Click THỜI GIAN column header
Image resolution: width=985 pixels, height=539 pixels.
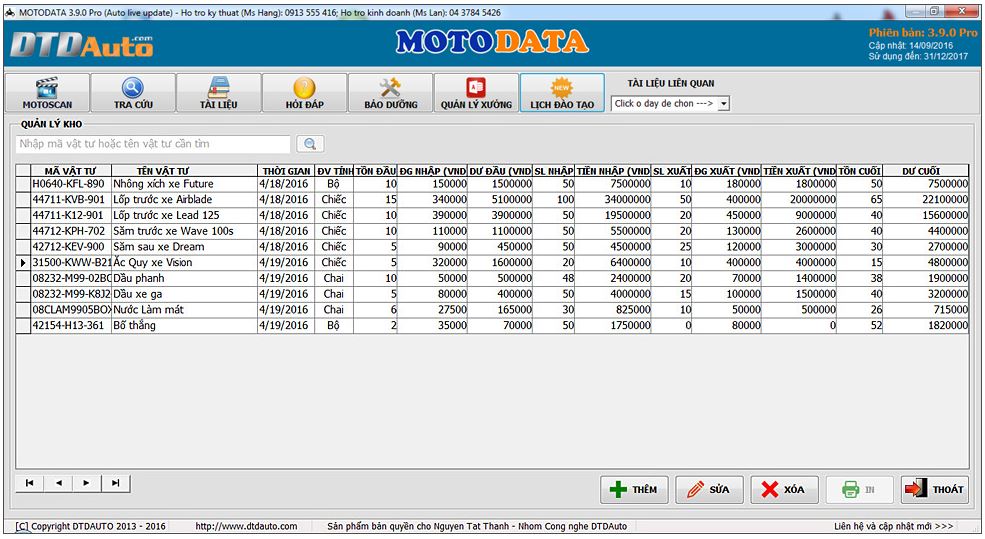286,171
